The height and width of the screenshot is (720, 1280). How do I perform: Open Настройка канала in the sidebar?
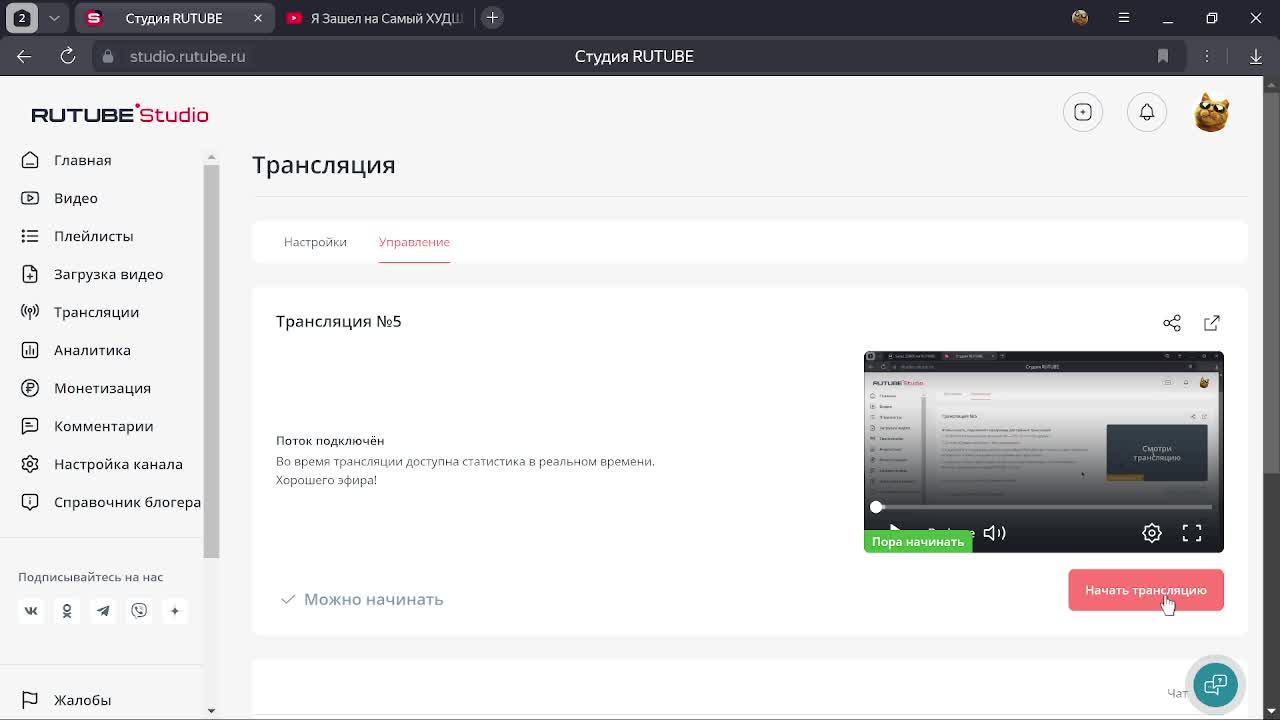[102, 464]
